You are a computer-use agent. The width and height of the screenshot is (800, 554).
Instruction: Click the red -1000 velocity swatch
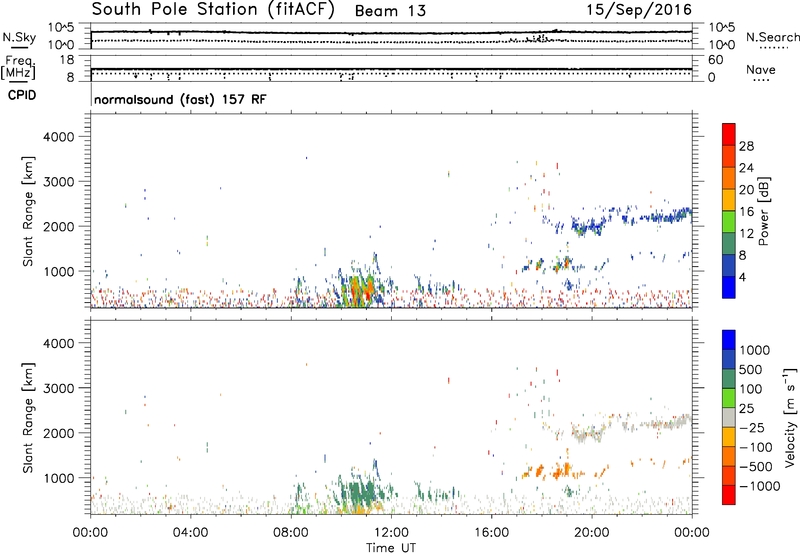click(729, 495)
